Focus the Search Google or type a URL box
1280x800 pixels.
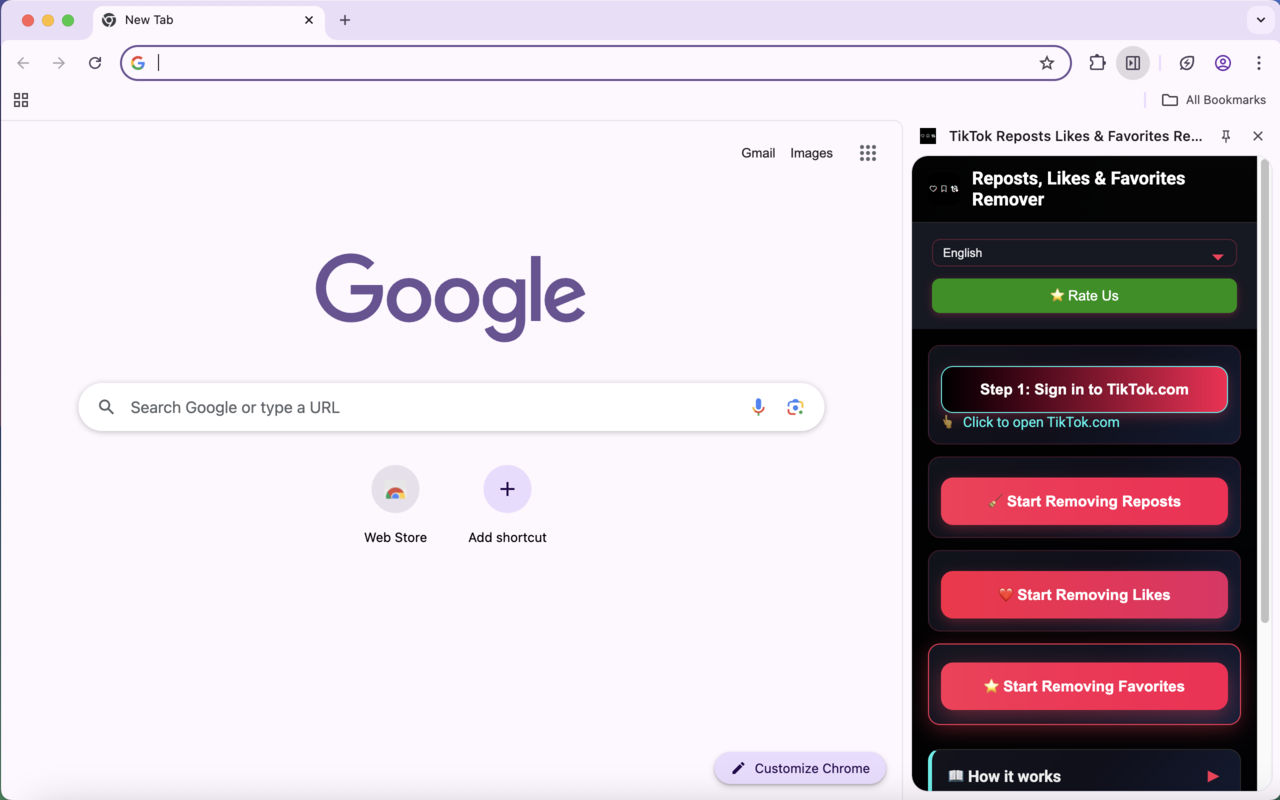[x=430, y=407]
